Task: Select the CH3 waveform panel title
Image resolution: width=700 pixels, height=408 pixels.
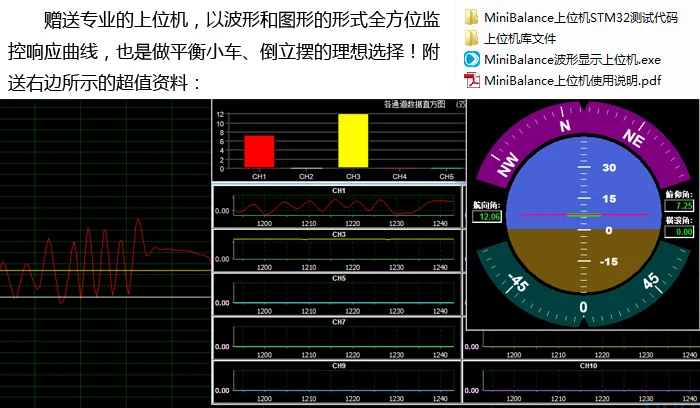Action: tap(339, 234)
